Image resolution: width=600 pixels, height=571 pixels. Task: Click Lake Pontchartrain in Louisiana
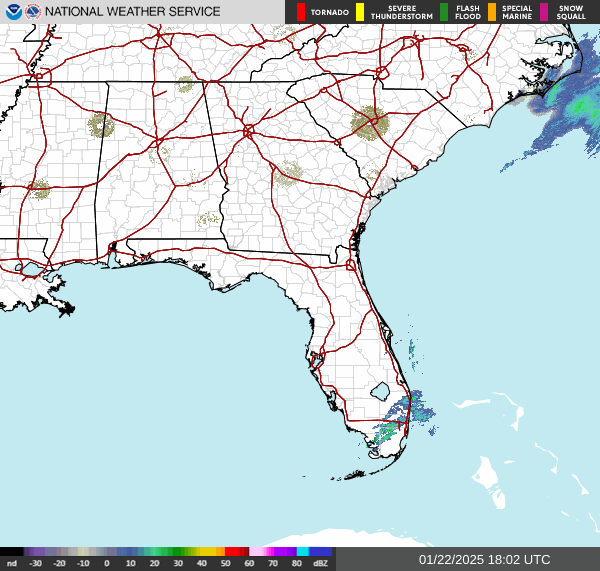point(32,270)
